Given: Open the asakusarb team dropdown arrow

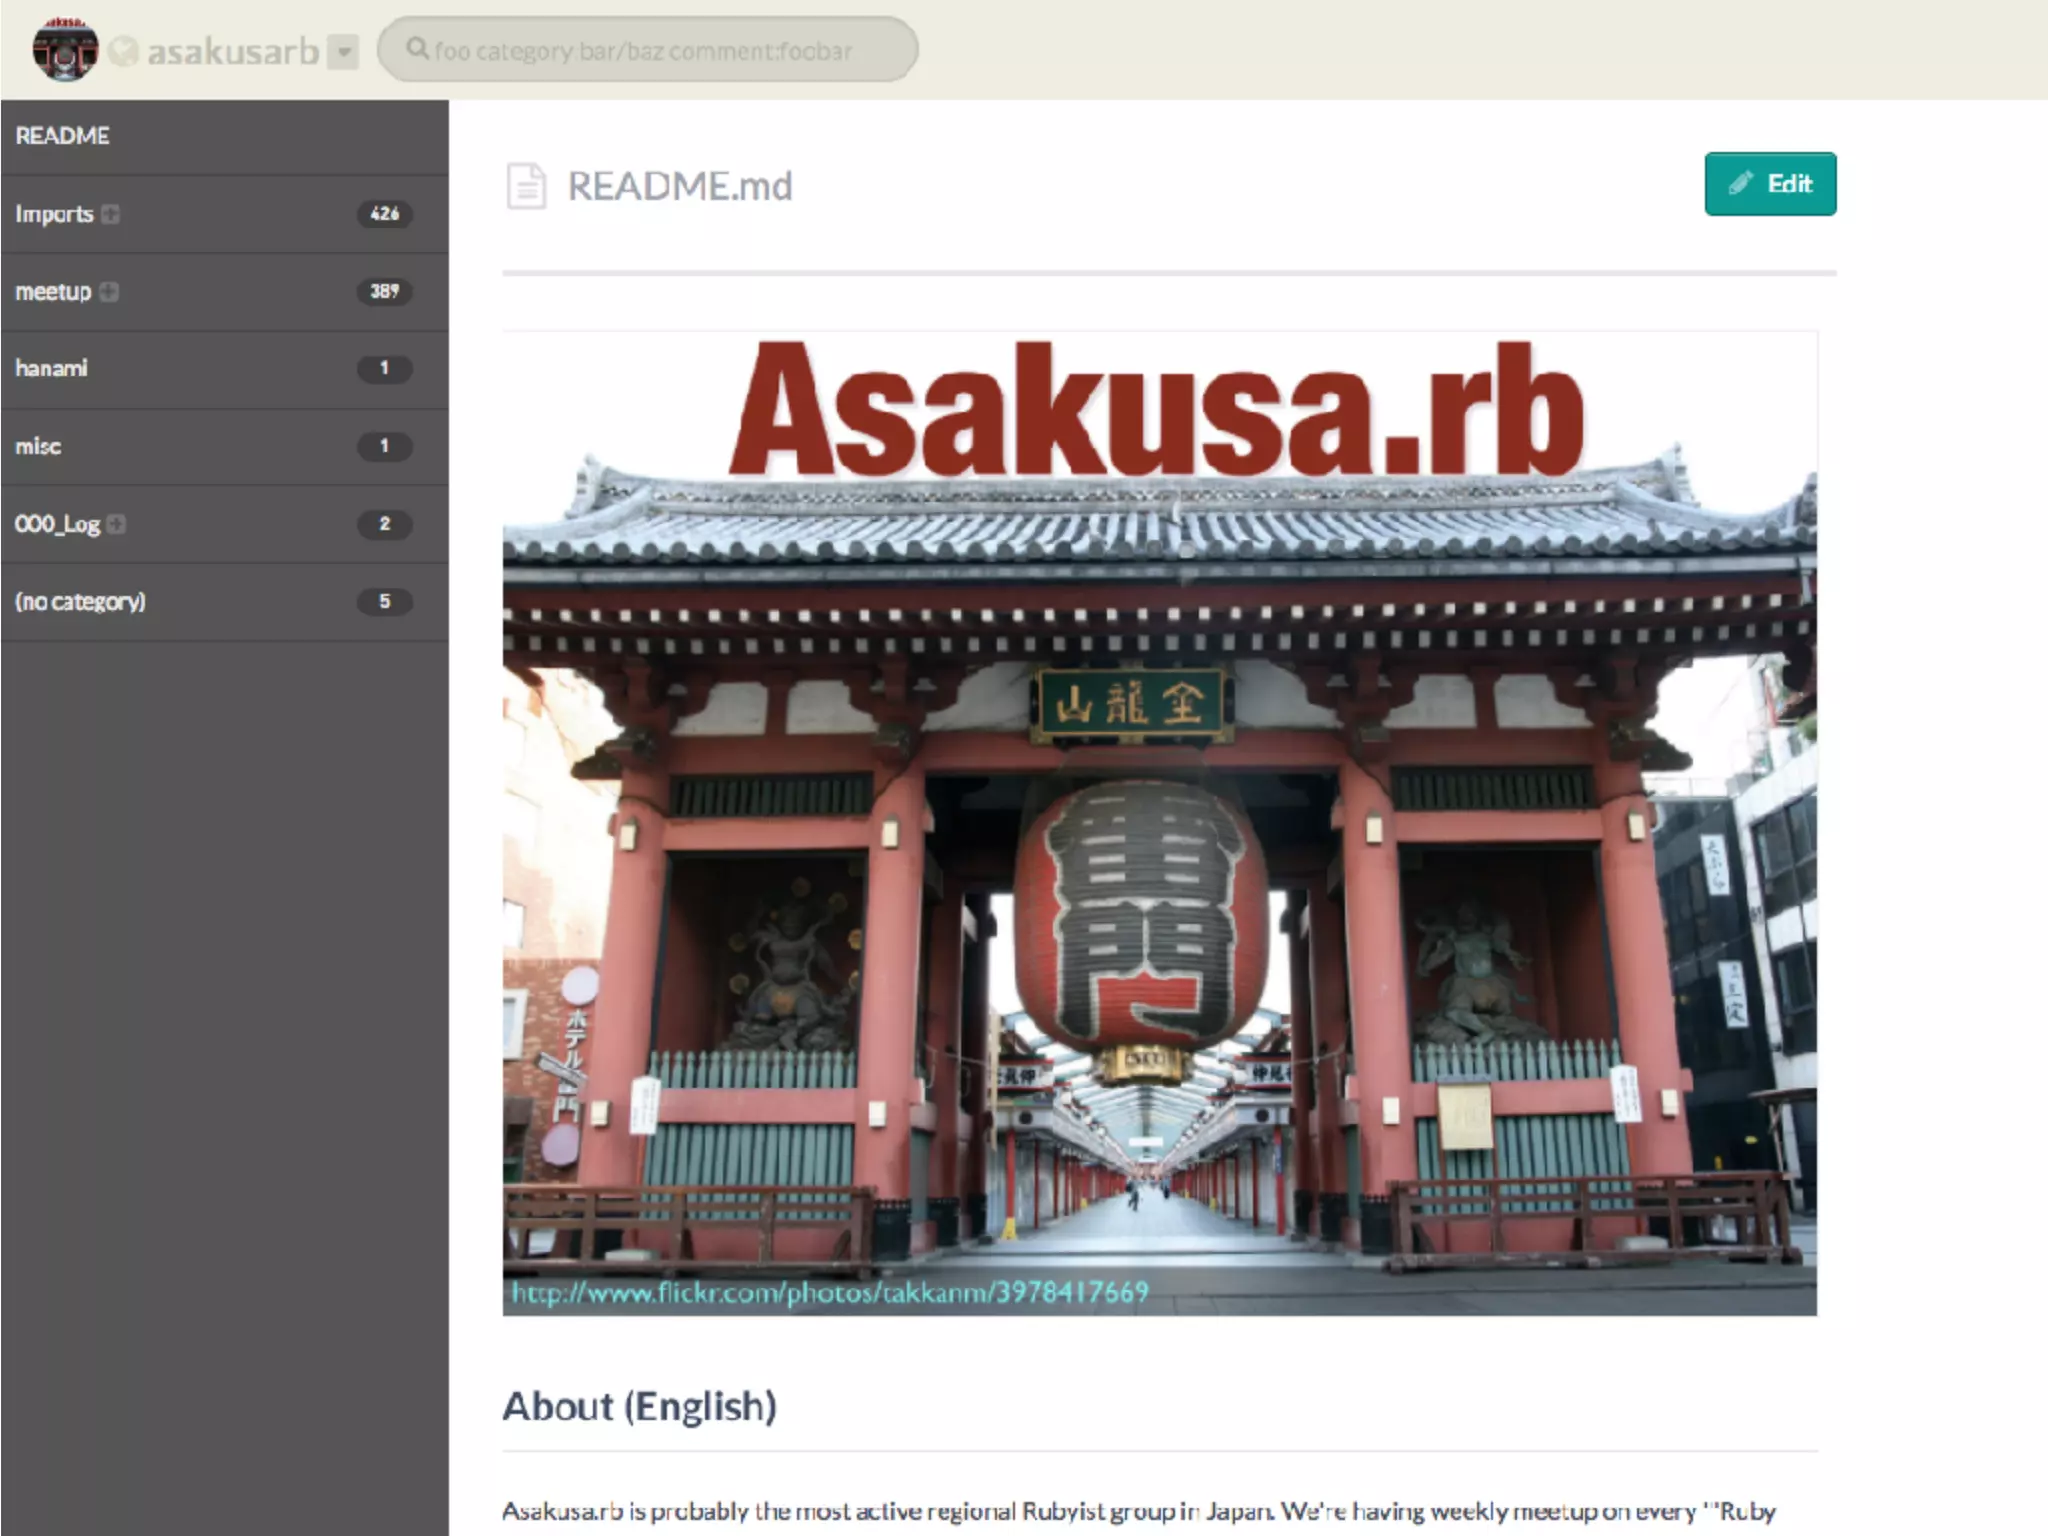Looking at the screenshot, I should (343, 51).
